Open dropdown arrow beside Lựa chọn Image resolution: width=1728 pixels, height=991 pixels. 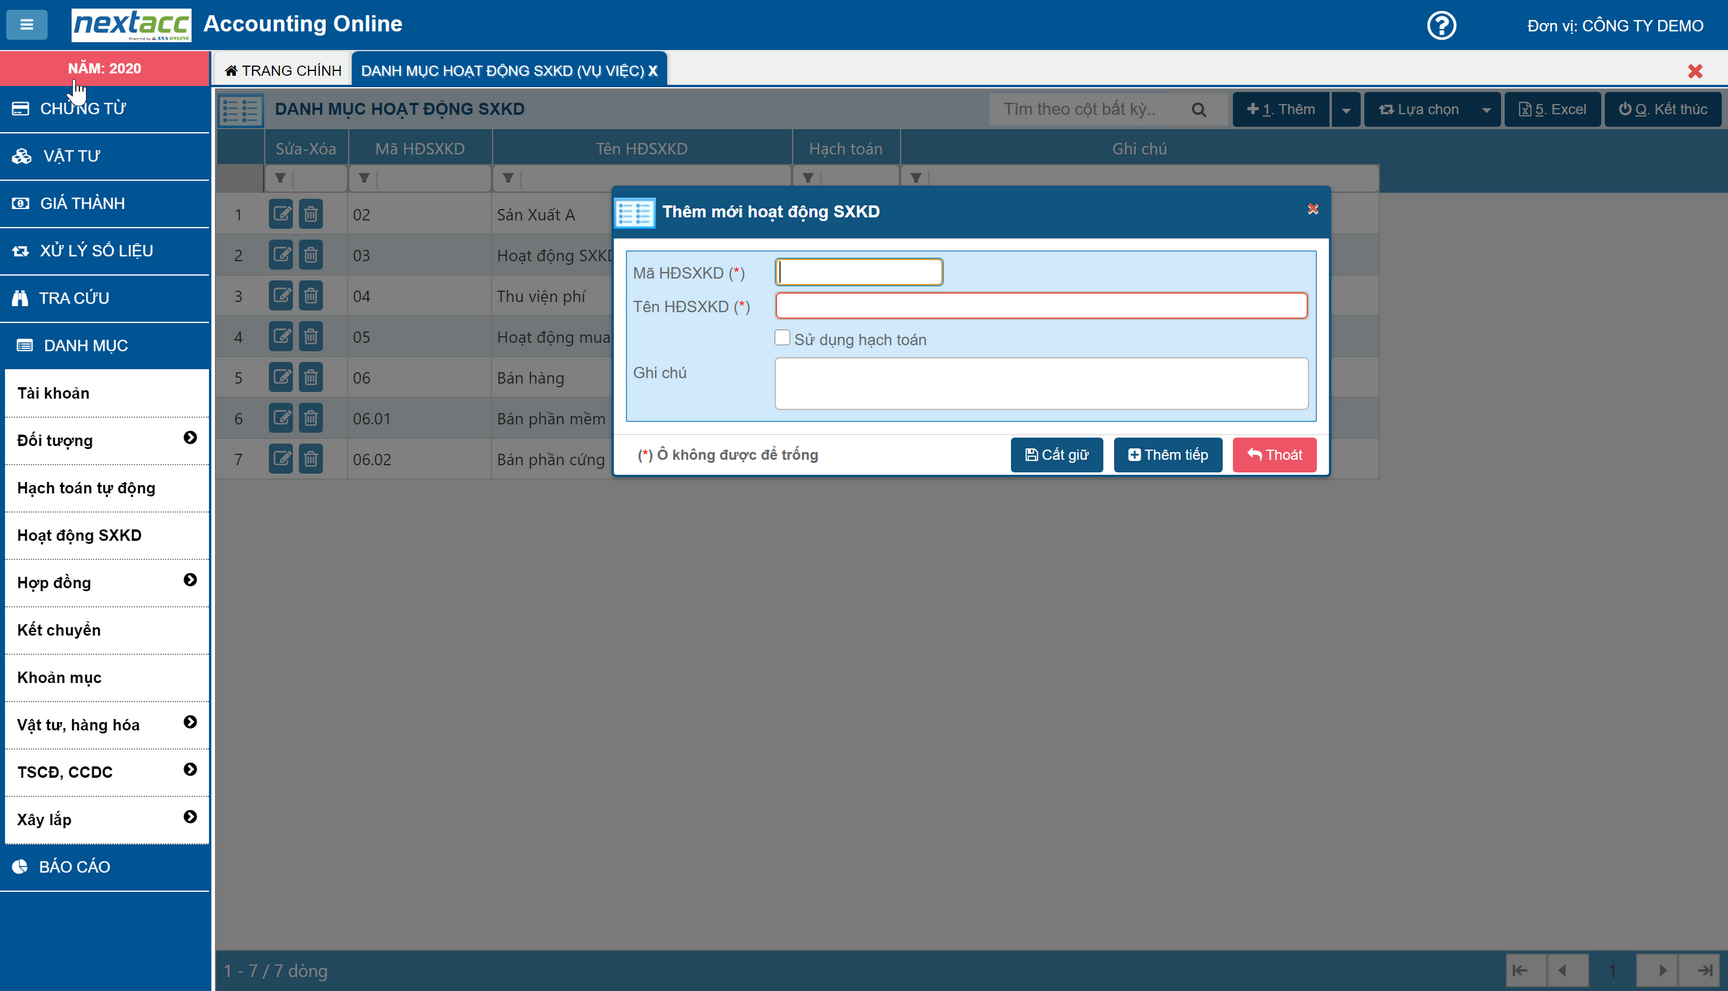coord(1486,110)
